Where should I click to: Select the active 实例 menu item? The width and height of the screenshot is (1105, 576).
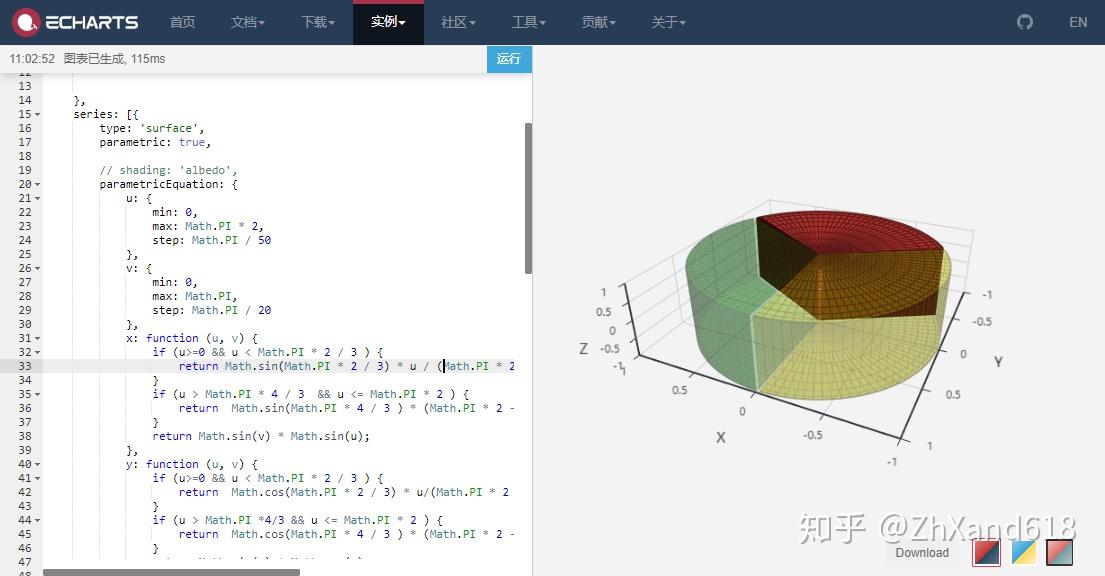(388, 21)
